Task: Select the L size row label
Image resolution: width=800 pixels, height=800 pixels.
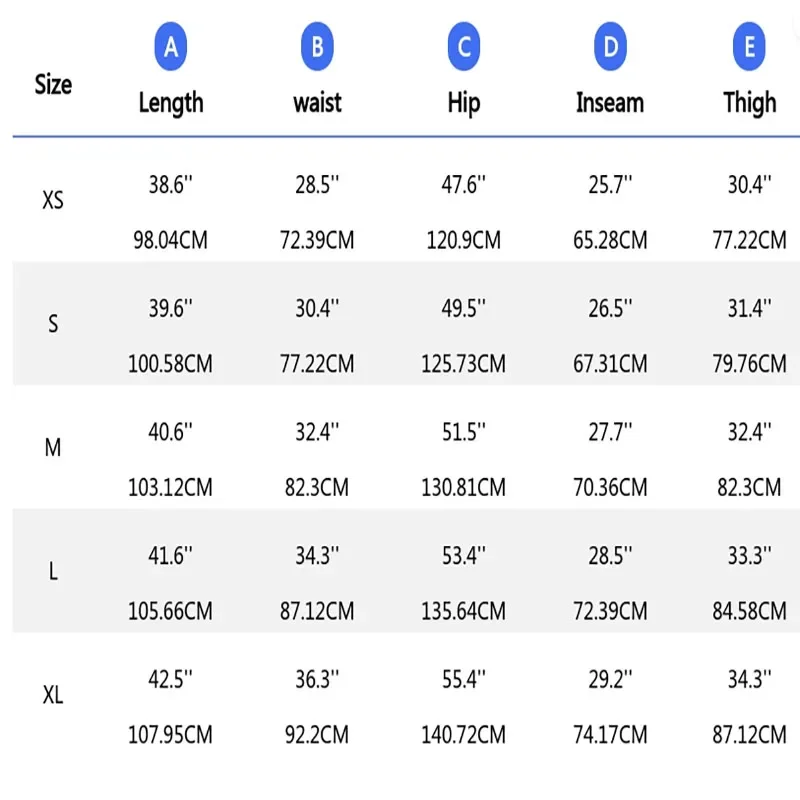Action: tap(53, 571)
